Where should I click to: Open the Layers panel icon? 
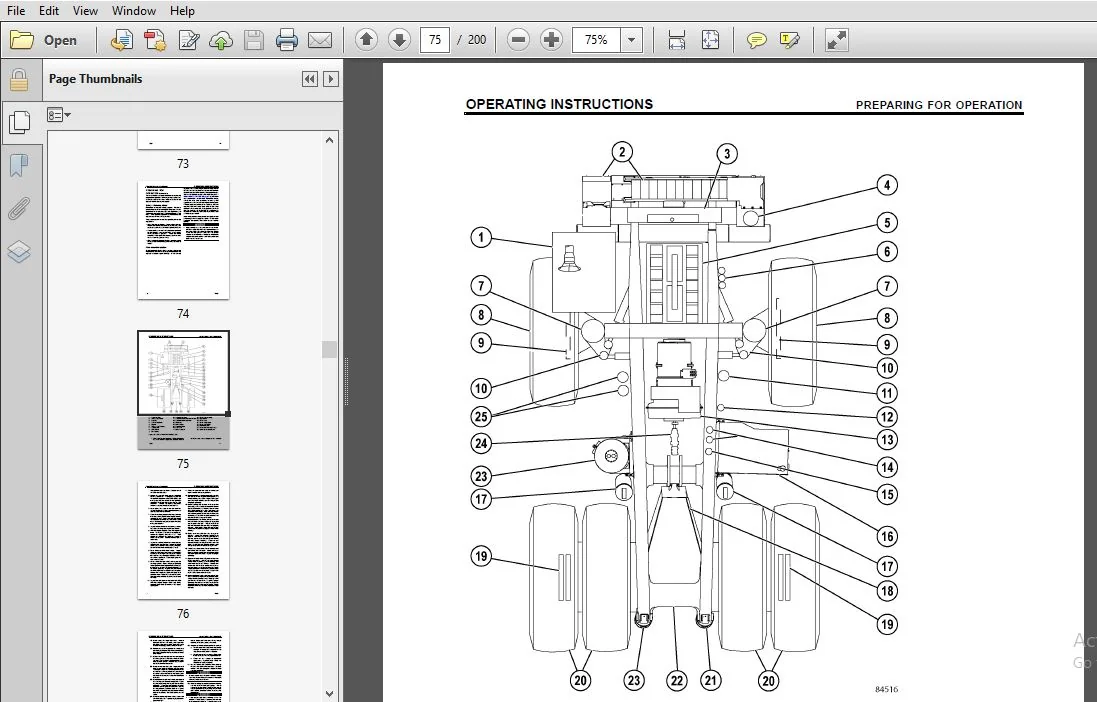pos(19,251)
